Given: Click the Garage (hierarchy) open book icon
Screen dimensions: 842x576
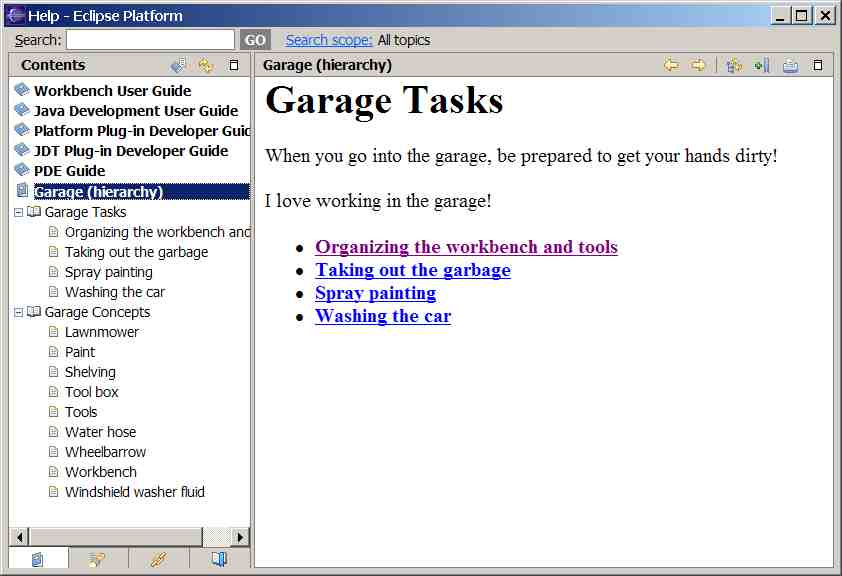Looking at the screenshot, I should (22, 190).
